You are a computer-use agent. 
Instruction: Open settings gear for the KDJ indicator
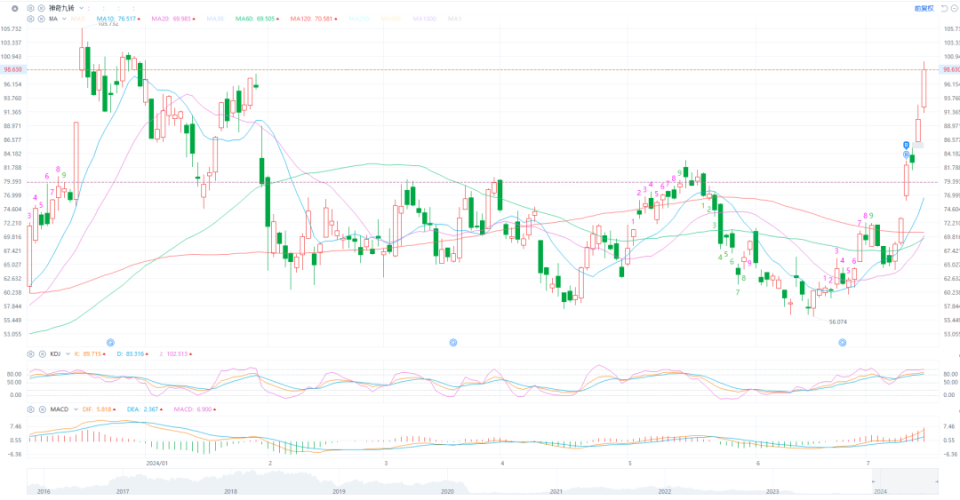click(31, 354)
